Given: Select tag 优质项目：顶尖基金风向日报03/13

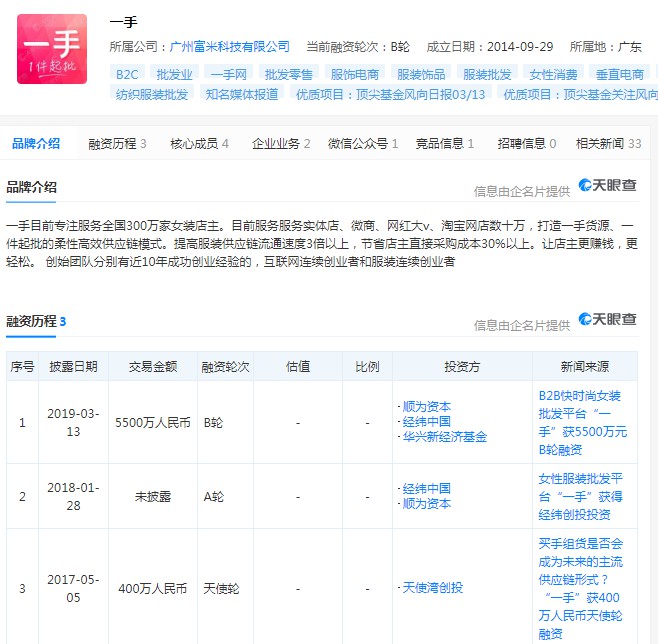Looking at the screenshot, I should click(391, 94).
